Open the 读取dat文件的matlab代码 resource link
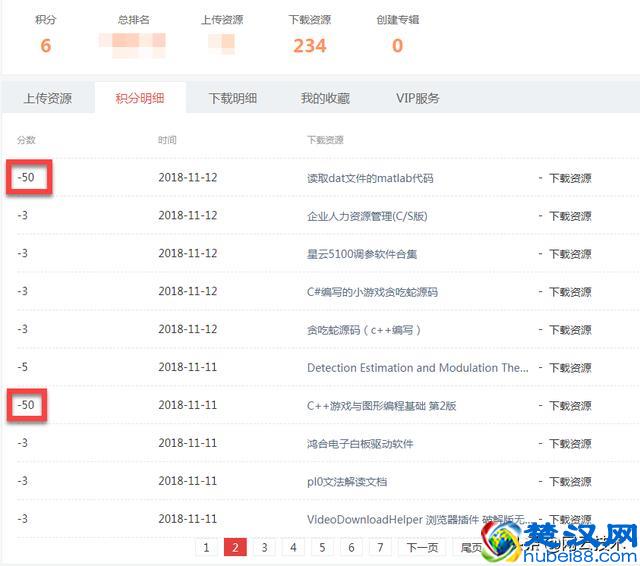The image size is (640, 566). tap(370, 178)
